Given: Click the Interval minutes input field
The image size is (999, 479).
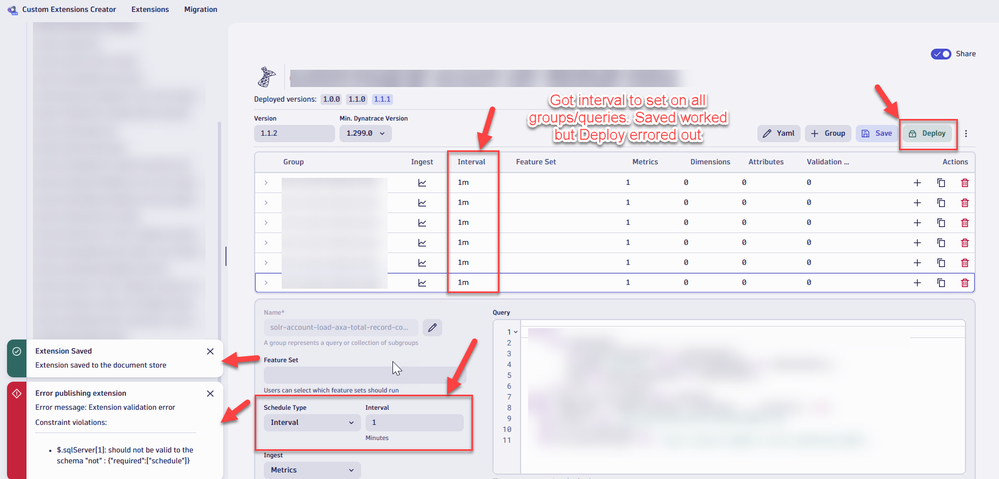Looking at the screenshot, I should [x=413, y=423].
